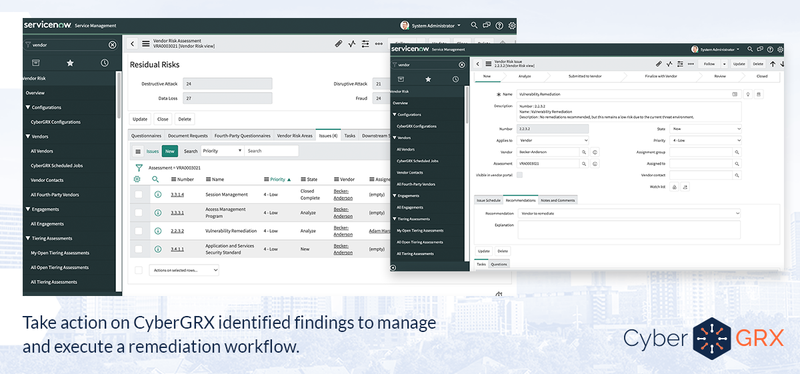Select checkbox for Vulnerability Remediation row

138,231
